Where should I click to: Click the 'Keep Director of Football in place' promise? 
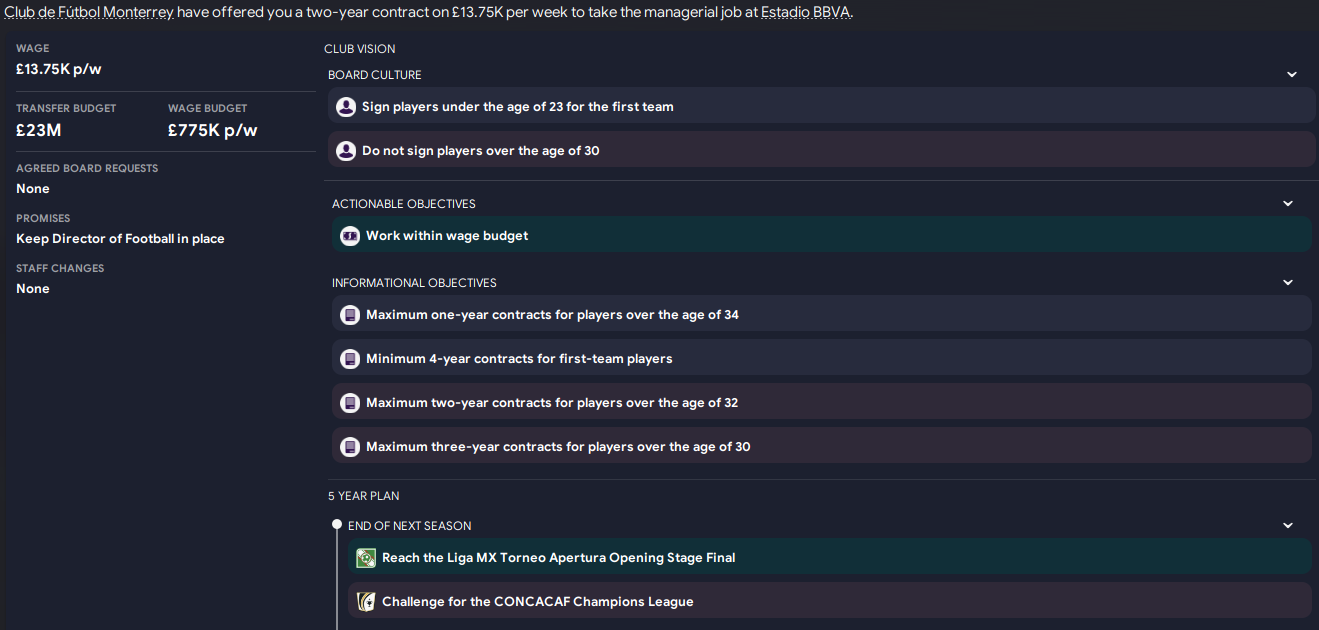pos(120,239)
